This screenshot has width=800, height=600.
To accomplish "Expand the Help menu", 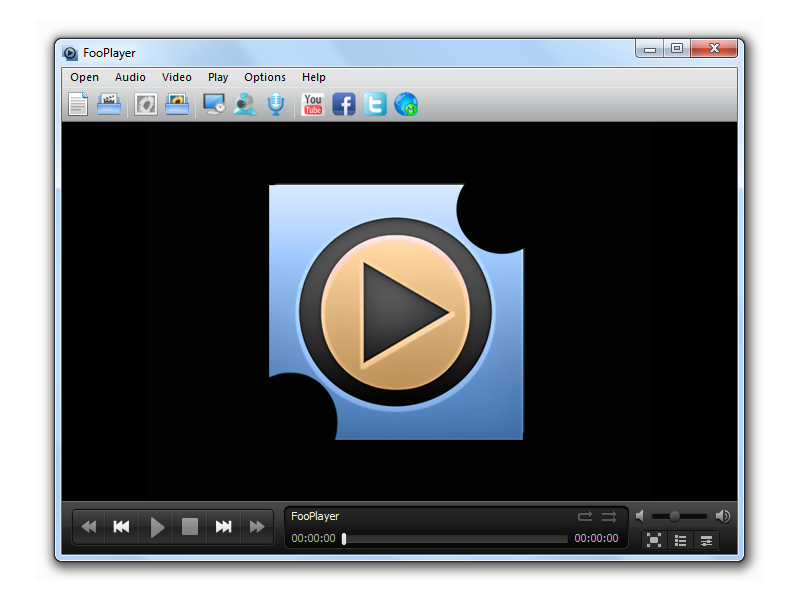I will click(x=314, y=77).
